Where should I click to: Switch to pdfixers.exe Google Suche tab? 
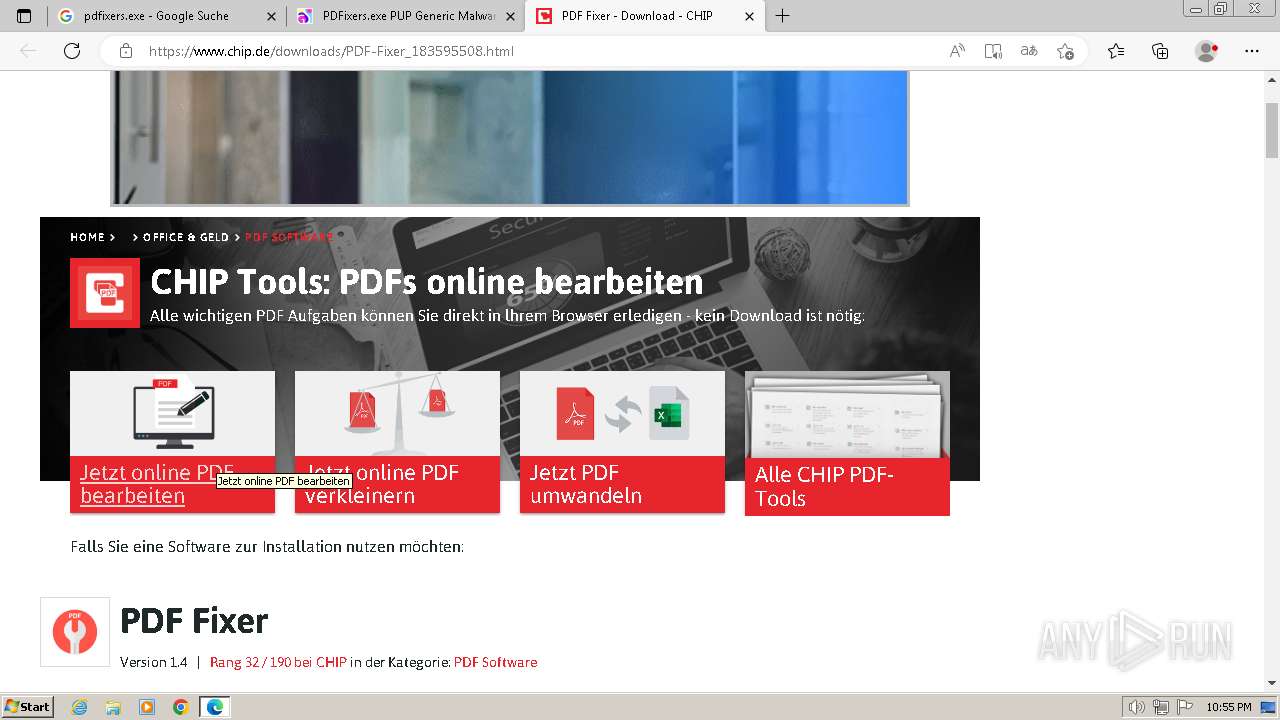166,16
